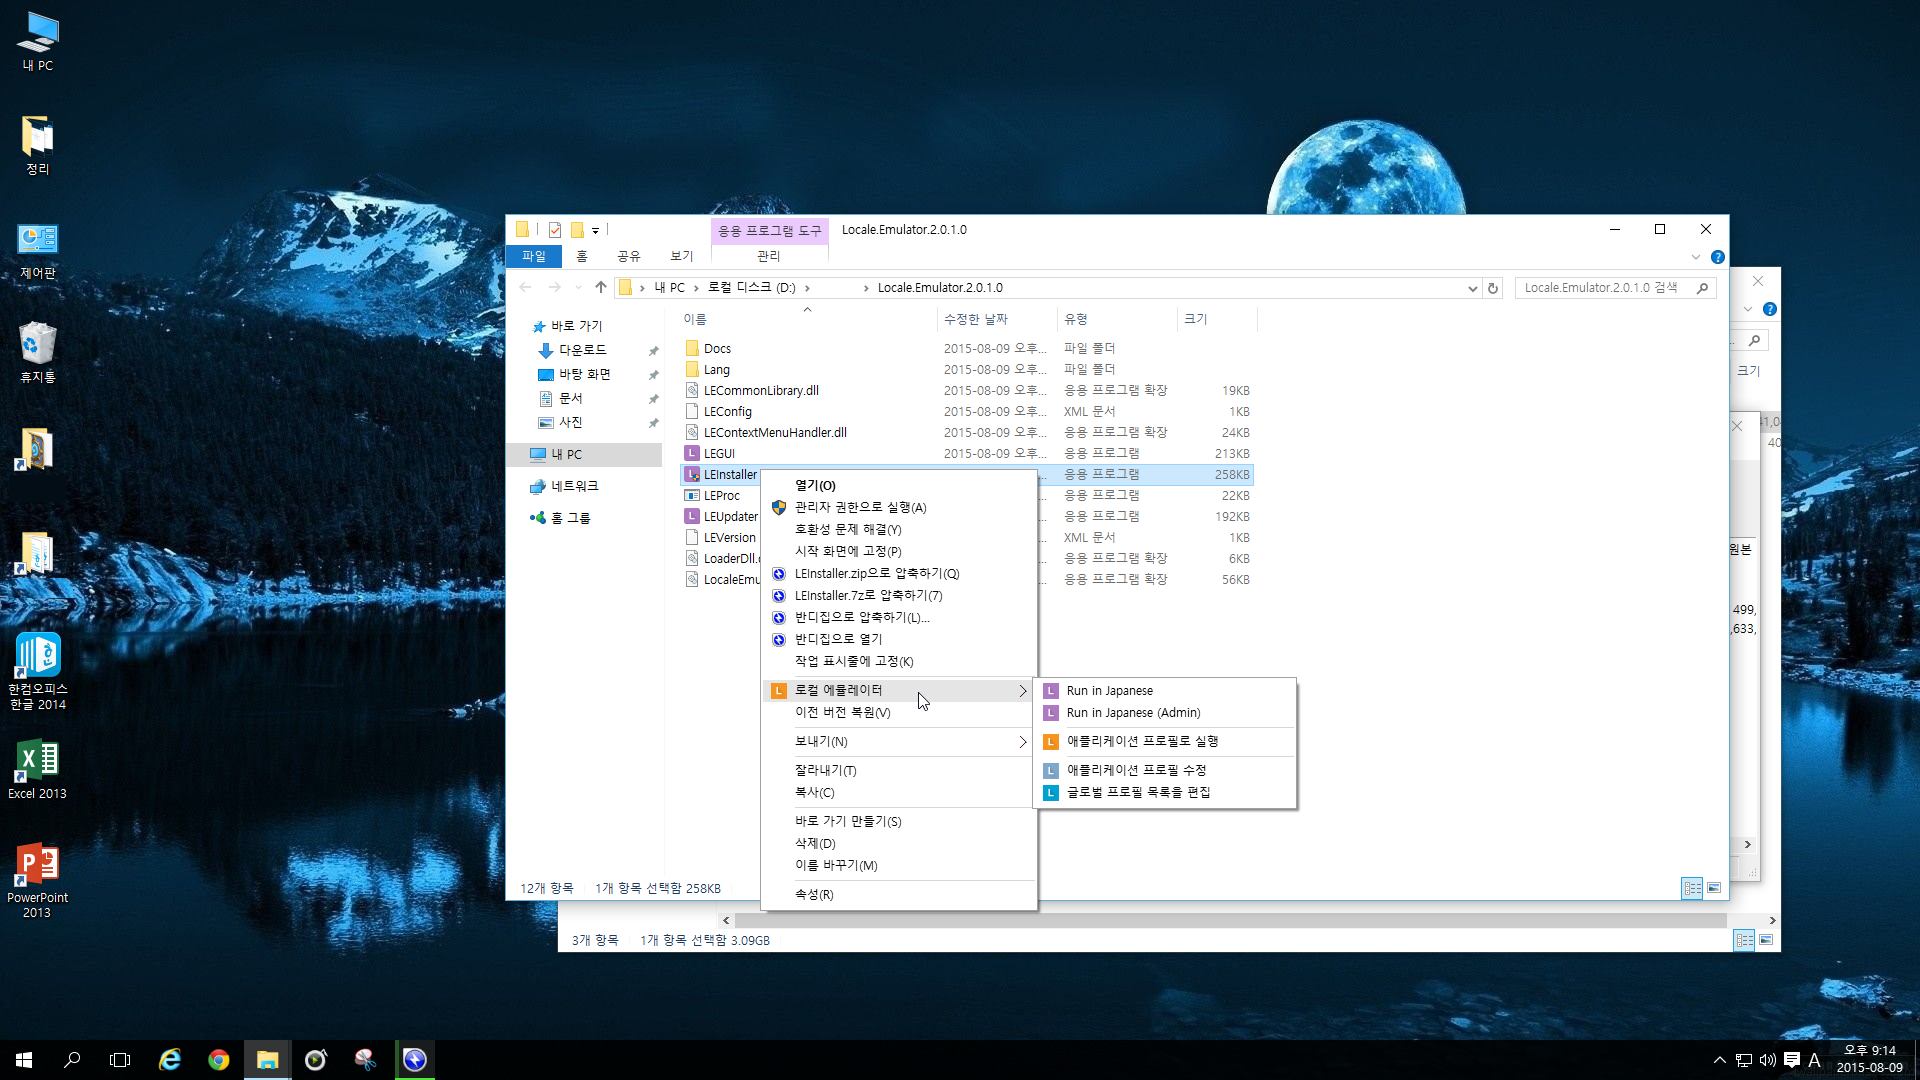Open the Windows search icon on the taskbar
1920x1080 pixels.
click(x=71, y=1059)
